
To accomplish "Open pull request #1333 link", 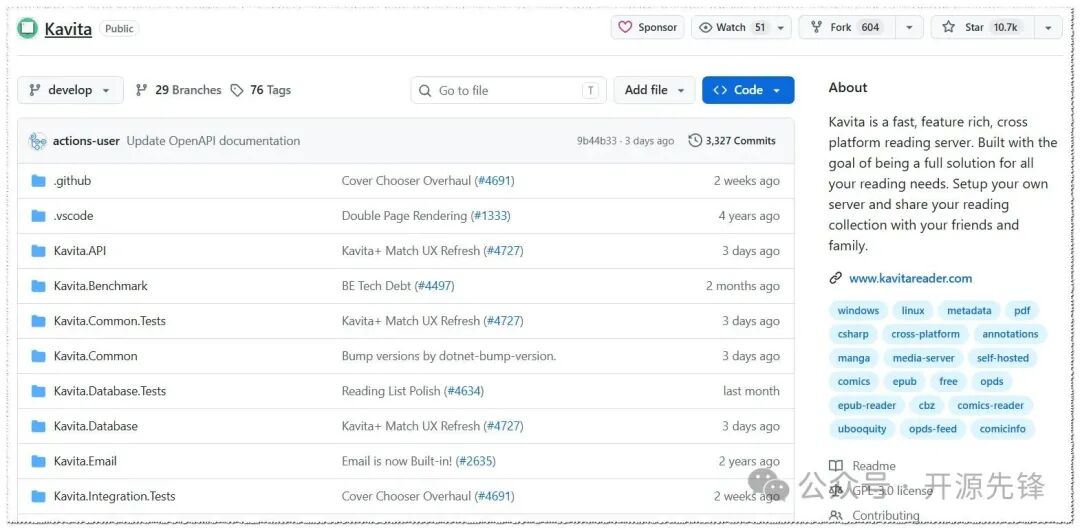I will (490, 216).
